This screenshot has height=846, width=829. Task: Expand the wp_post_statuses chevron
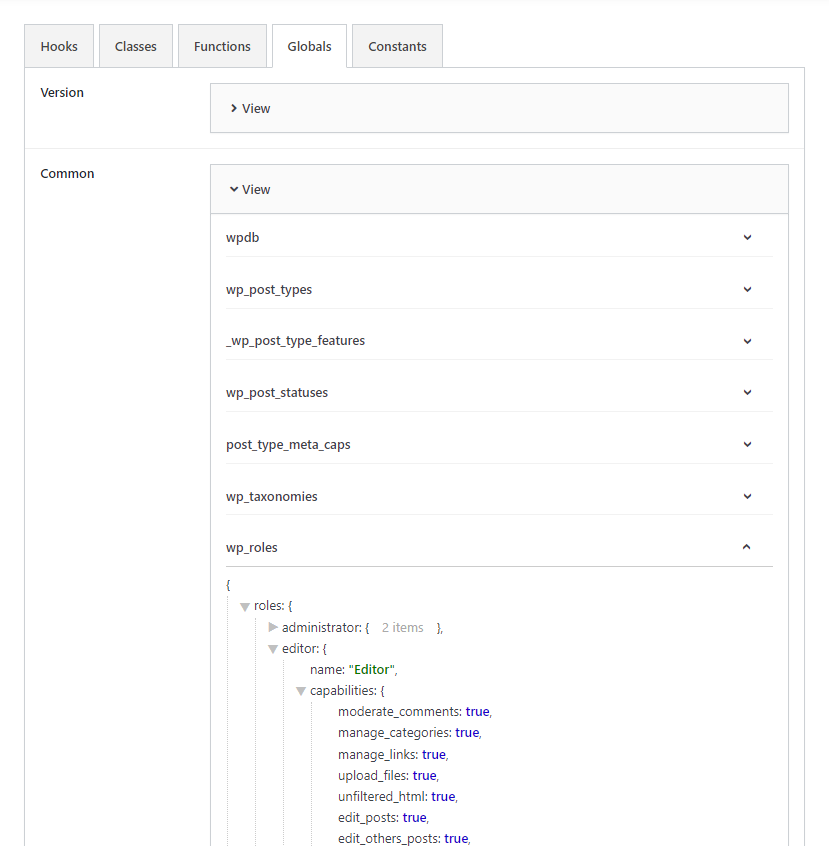point(747,392)
